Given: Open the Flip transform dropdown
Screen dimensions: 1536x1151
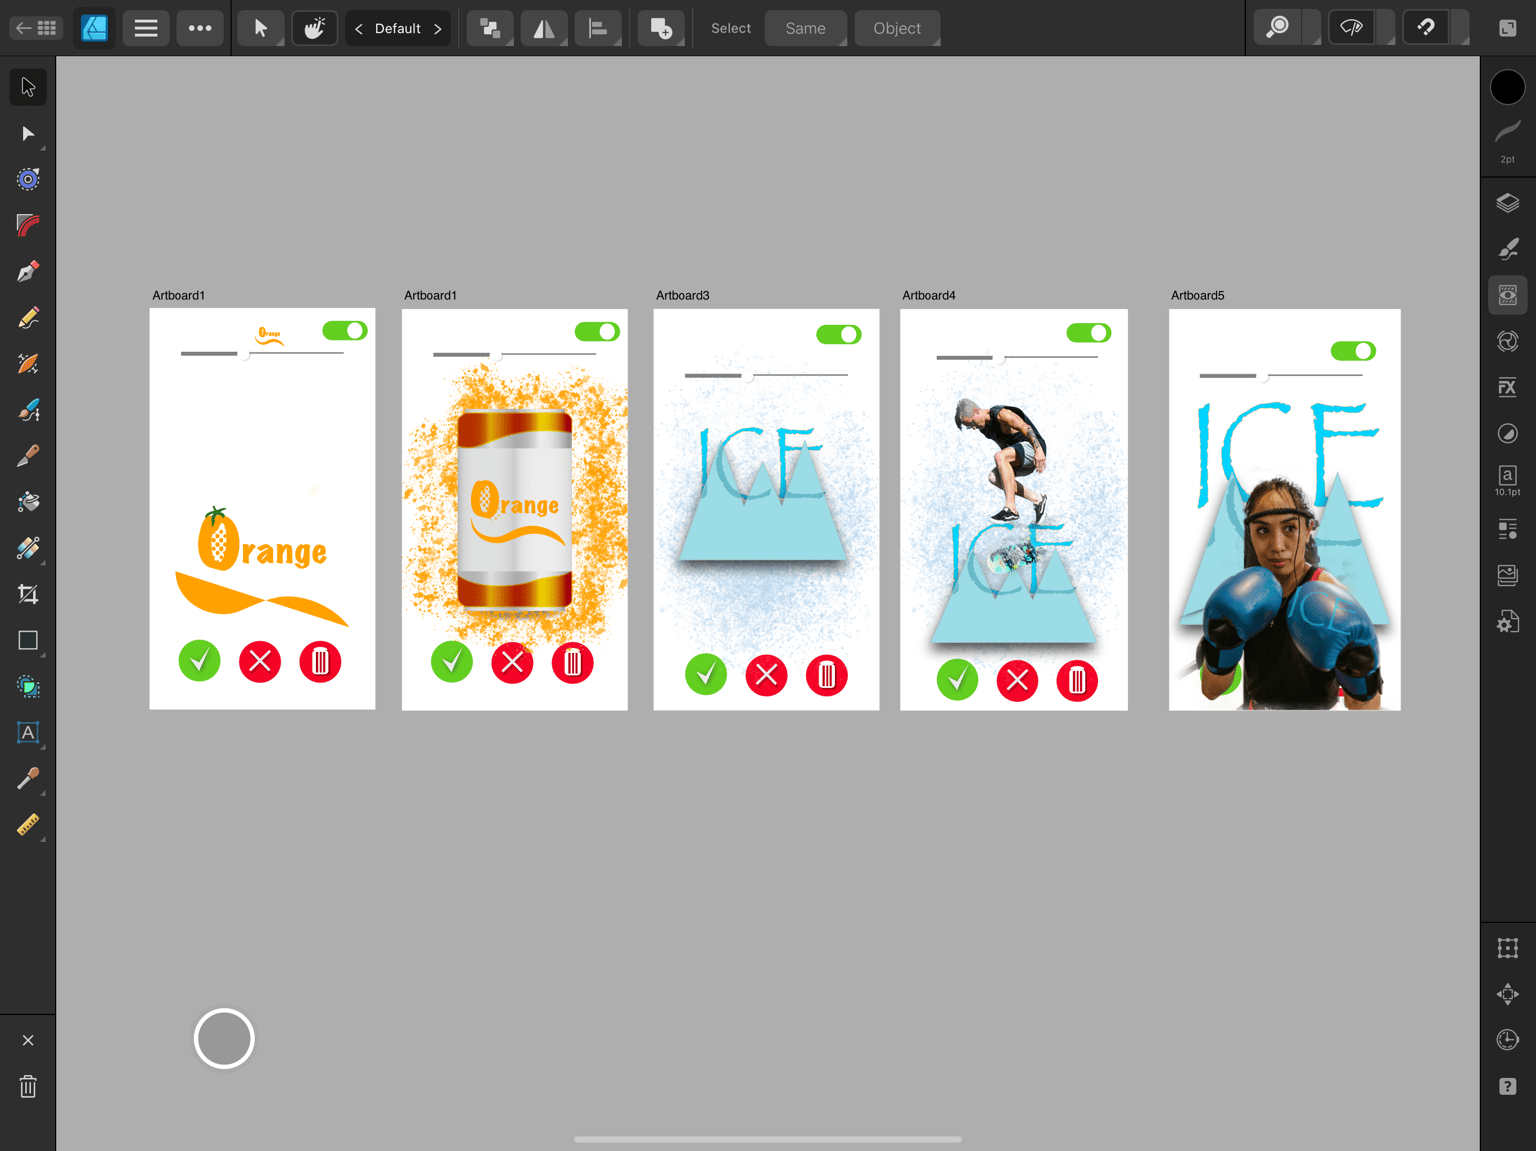Looking at the screenshot, I should point(544,28).
